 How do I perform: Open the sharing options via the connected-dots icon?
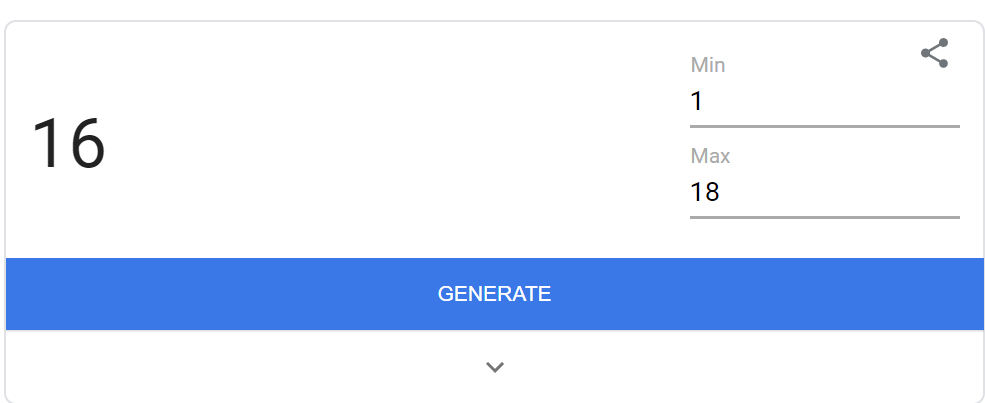click(935, 53)
